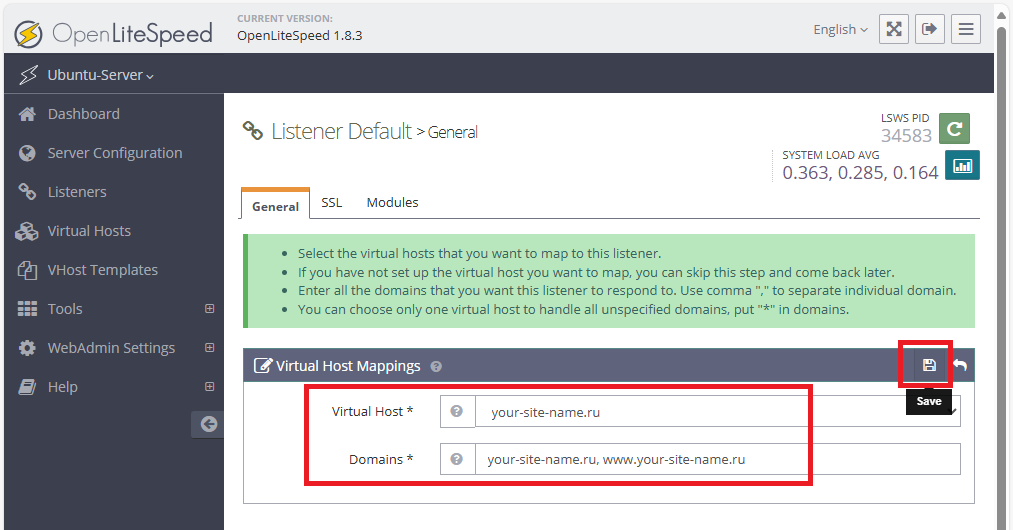Click the back arrow beside Save
This screenshot has width=1013, height=530.
pyautogui.click(x=960, y=365)
